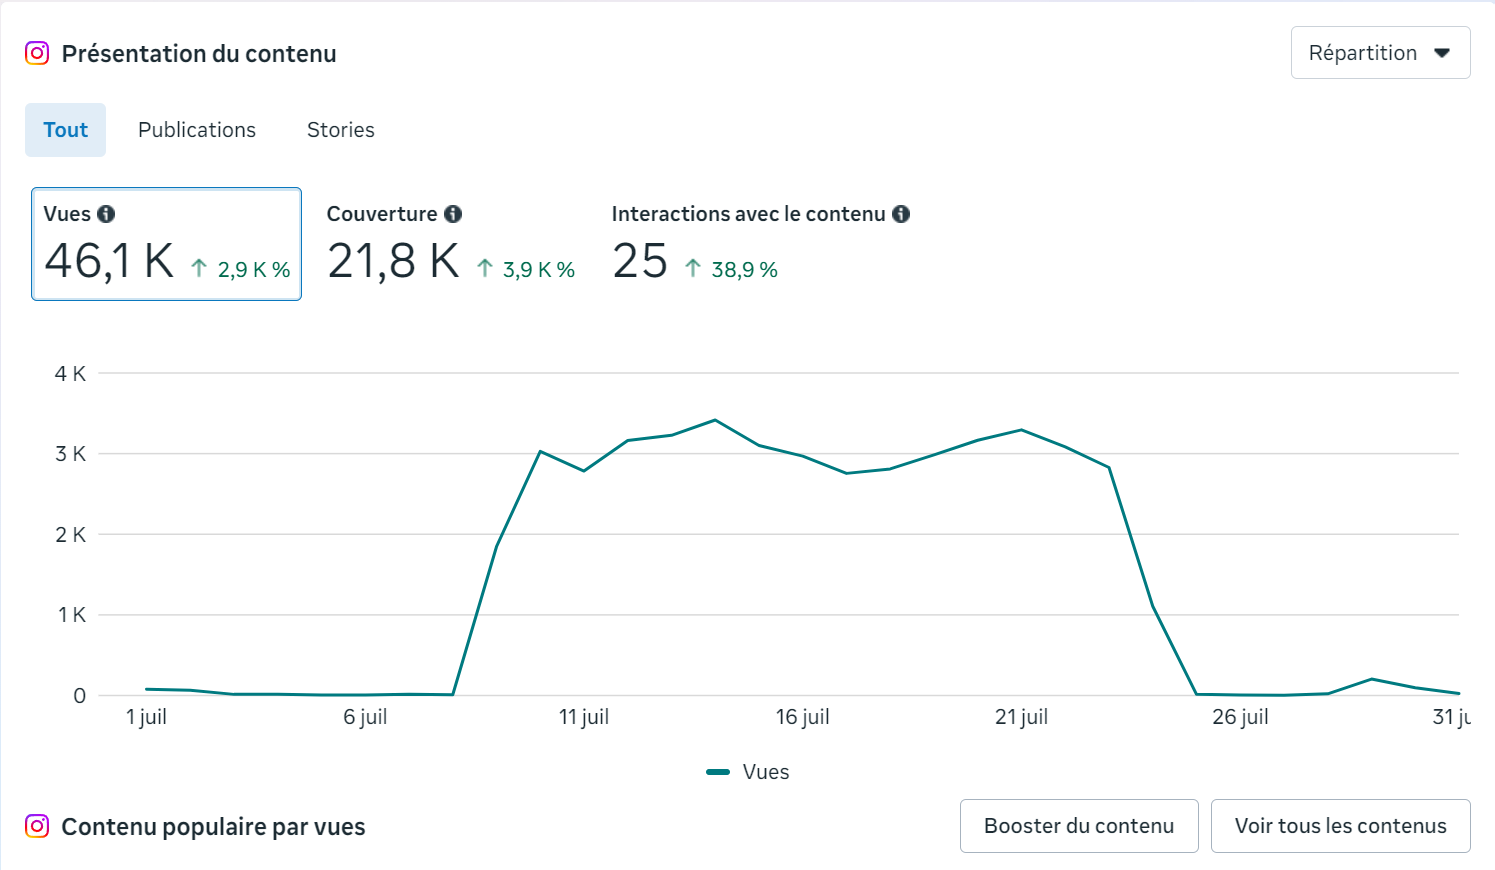
Task: Click the up arrow beside 38,9 %
Action: click(x=693, y=269)
